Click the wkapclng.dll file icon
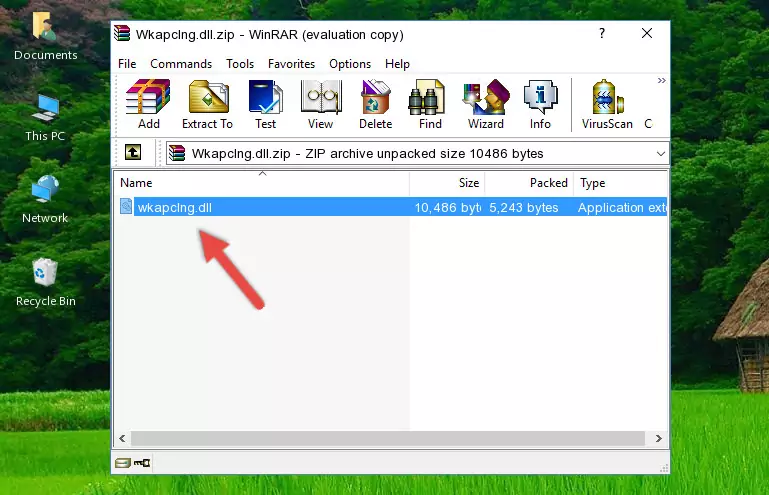 [126, 207]
